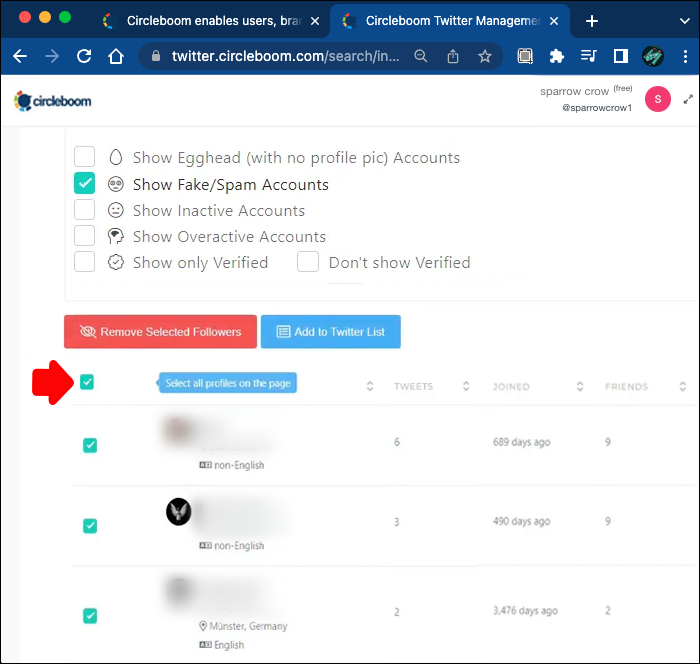Screen dimensions: 700x664
Task: Go back with the browser back arrow
Action: (x=20, y=56)
